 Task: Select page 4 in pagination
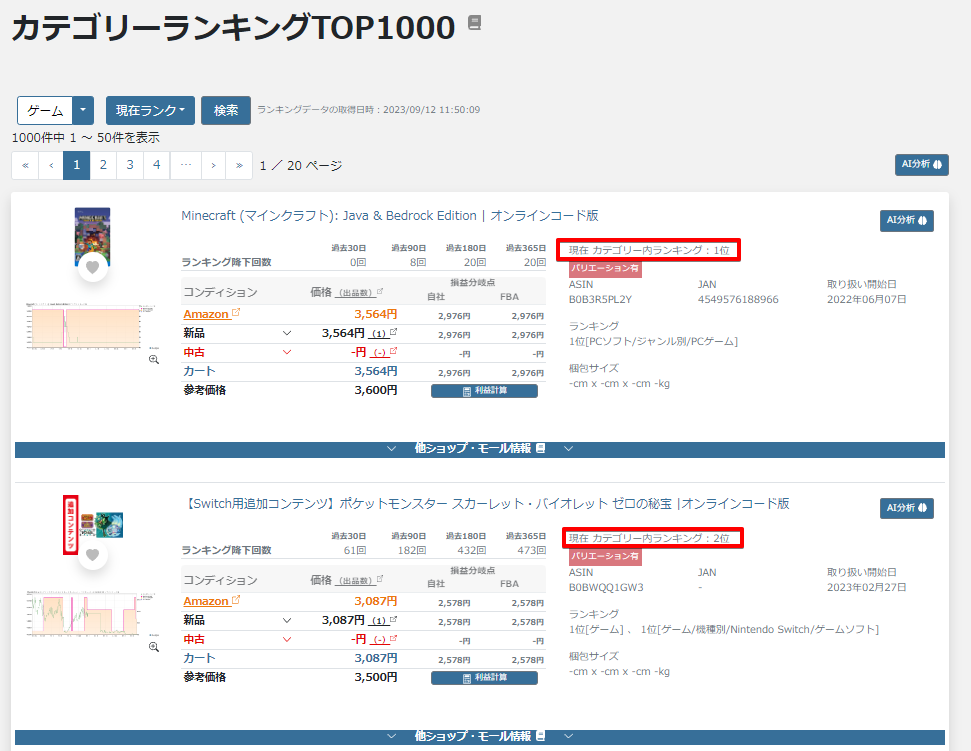(x=157, y=165)
